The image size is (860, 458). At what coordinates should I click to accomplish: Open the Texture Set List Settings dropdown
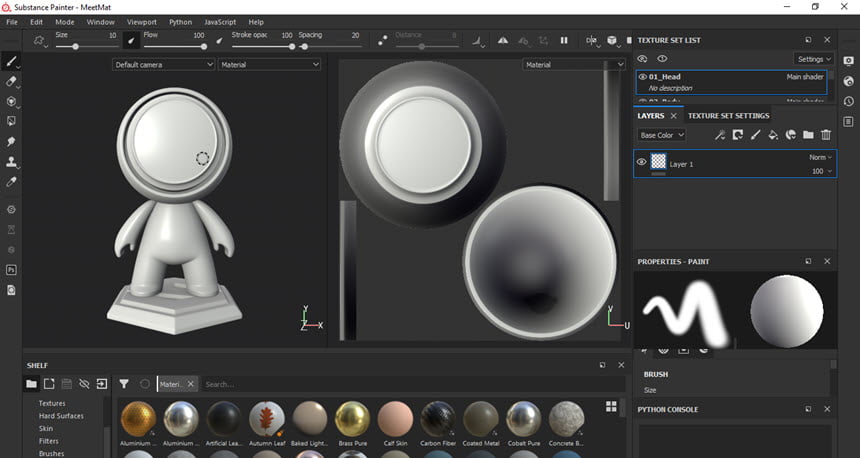[813, 59]
